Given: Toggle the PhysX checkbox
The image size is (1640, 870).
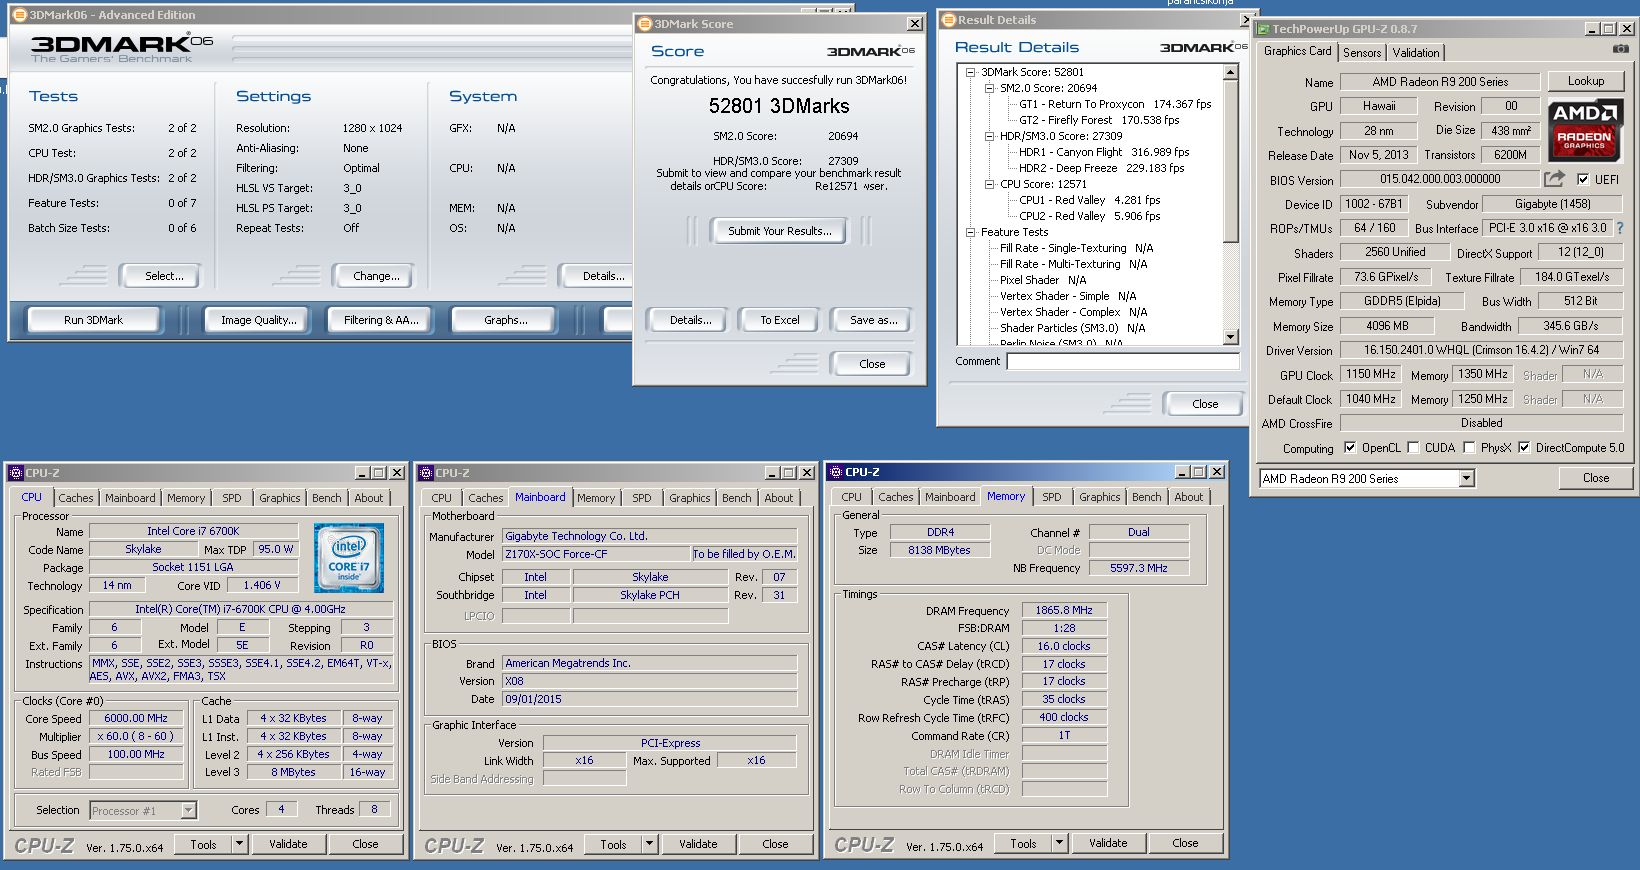Looking at the screenshot, I should pyautogui.click(x=1469, y=448).
